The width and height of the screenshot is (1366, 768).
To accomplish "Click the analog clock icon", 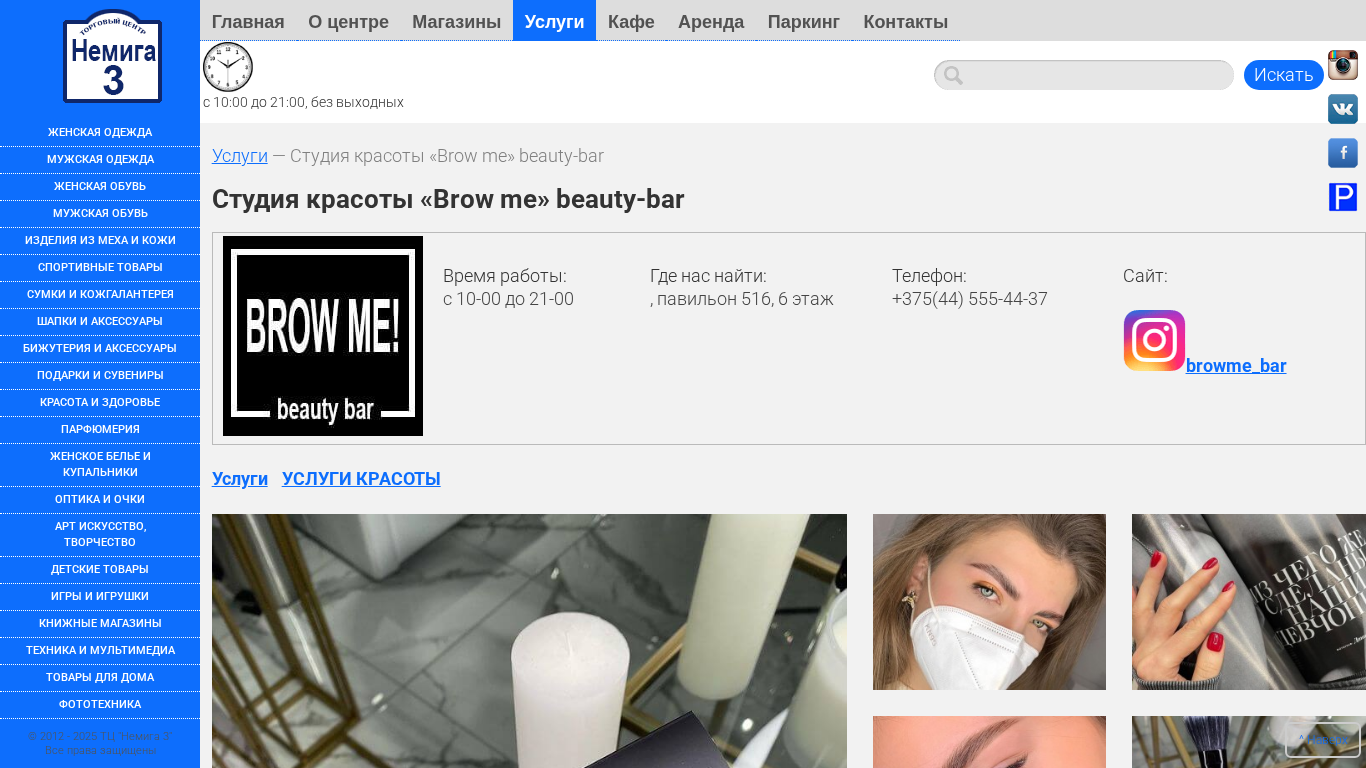I will (x=228, y=67).
